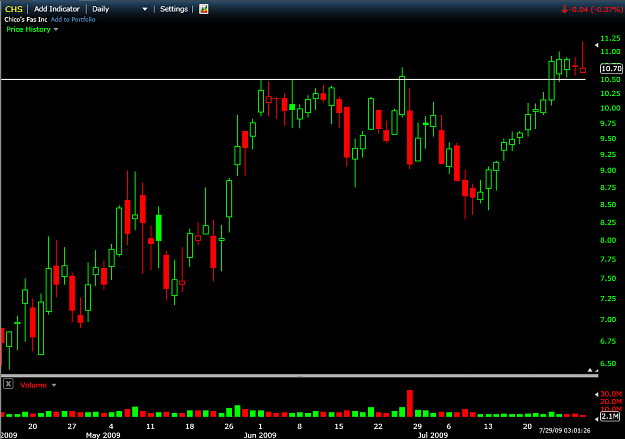Click the 22 date axis label
The width and height of the screenshot is (625, 439).
[x=378, y=426]
